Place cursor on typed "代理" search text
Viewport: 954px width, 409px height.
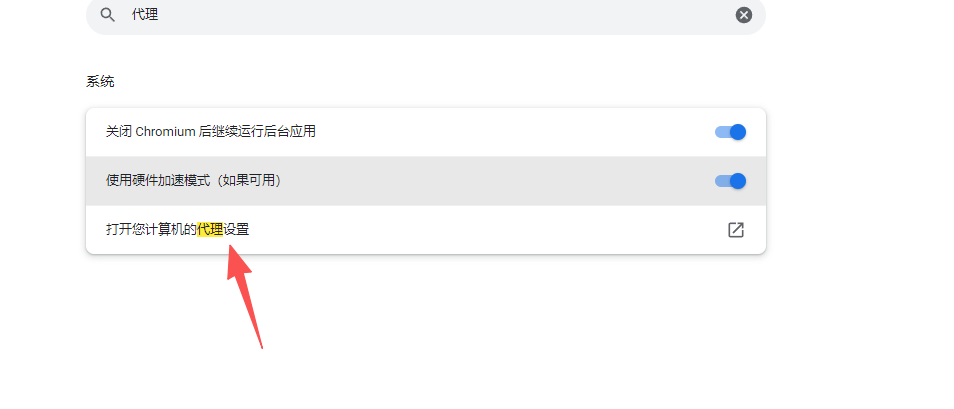coord(145,15)
